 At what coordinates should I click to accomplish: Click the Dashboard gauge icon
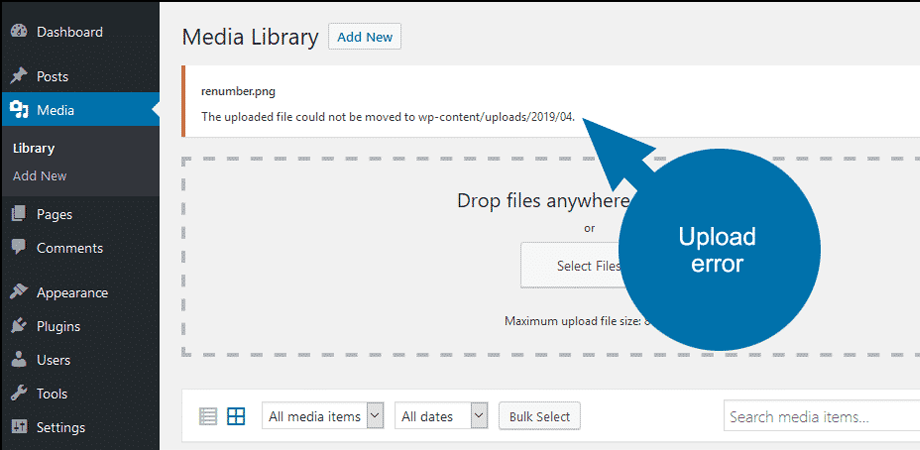click(x=19, y=32)
